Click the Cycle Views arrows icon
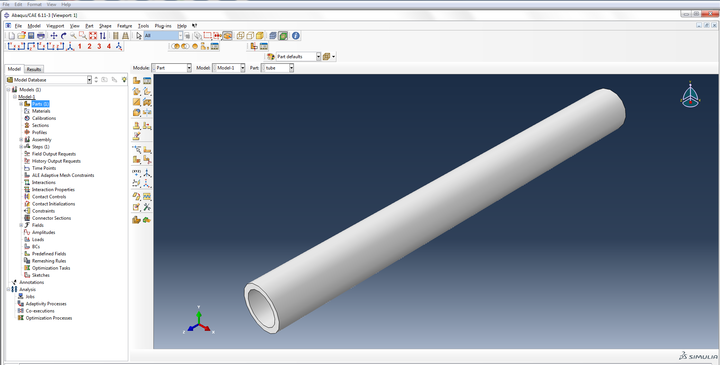The height and width of the screenshot is (365, 720). pos(102,36)
